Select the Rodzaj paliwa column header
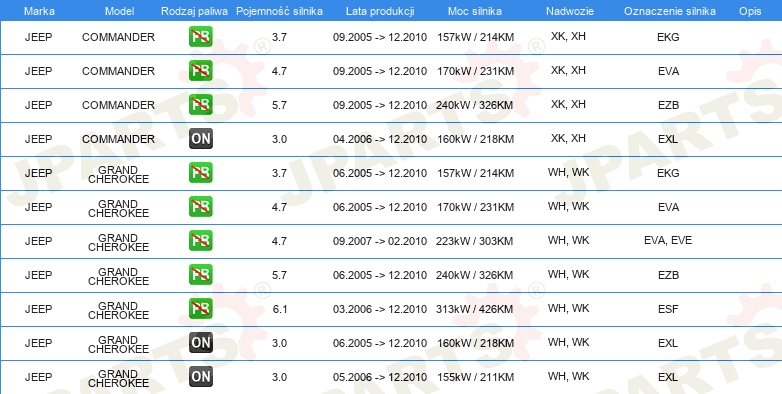 click(x=195, y=11)
